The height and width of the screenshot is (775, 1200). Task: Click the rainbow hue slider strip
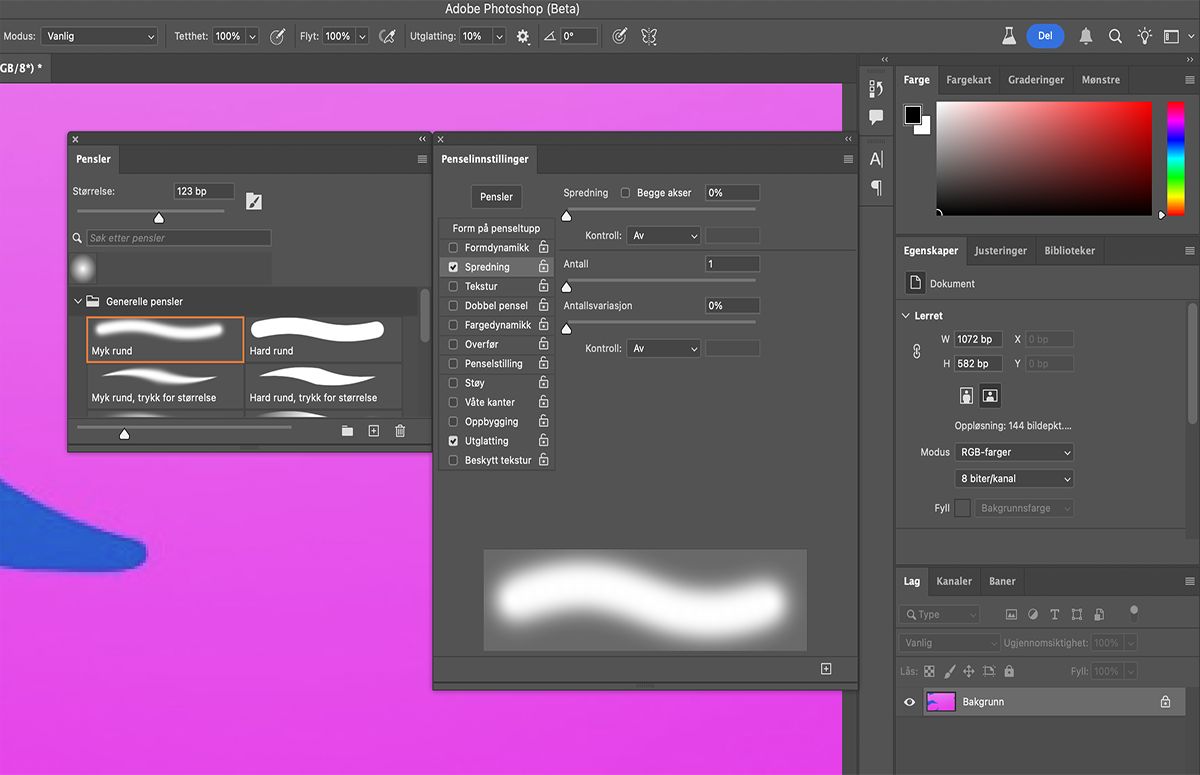coord(1175,157)
